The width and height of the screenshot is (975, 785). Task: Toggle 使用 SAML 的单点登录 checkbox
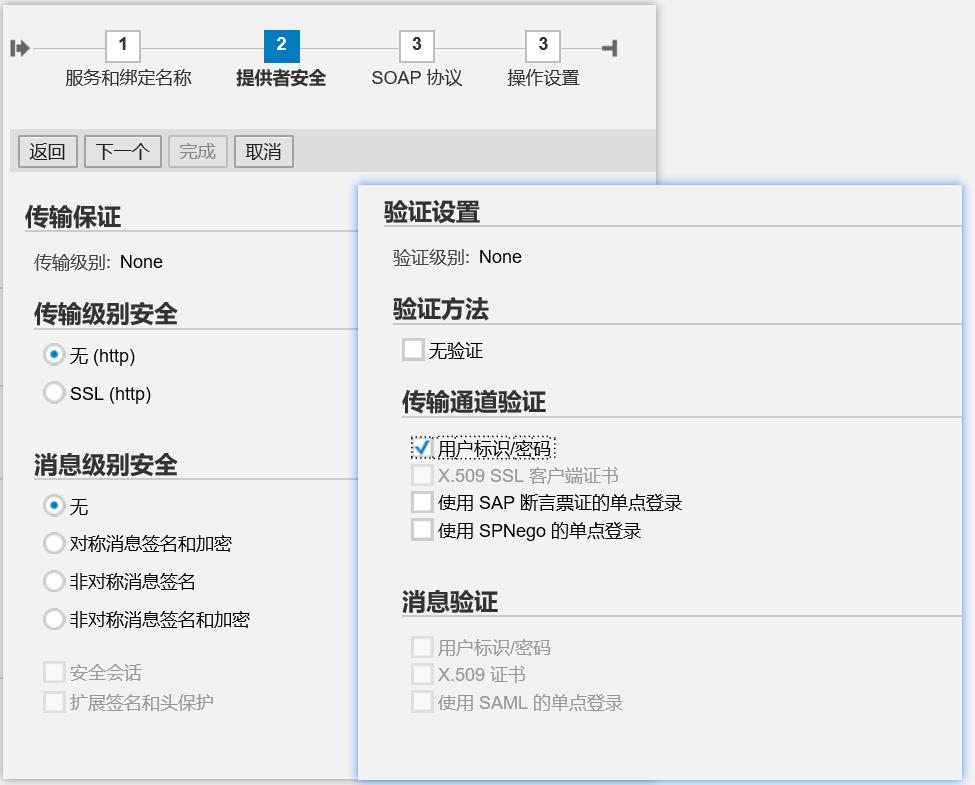[422, 702]
